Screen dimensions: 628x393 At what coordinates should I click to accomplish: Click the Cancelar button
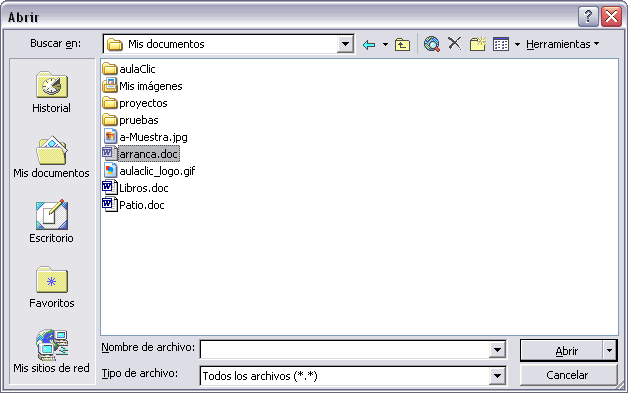coord(568,375)
